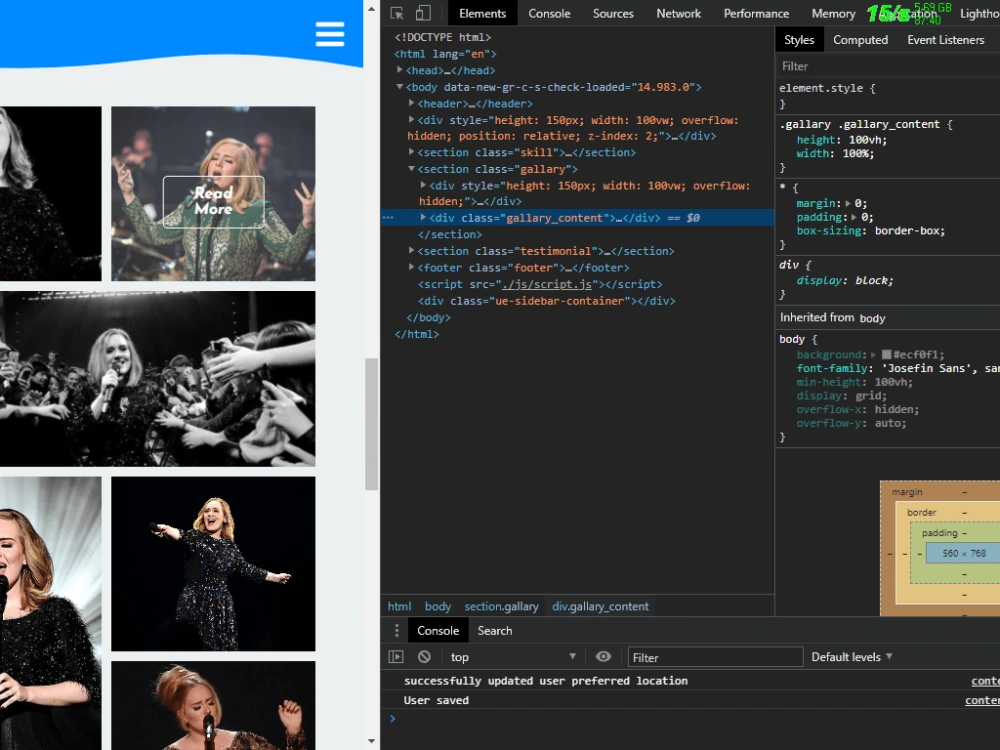Collapse the body element node
Image resolution: width=1000 pixels, height=750 pixels.
tap(400, 87)
